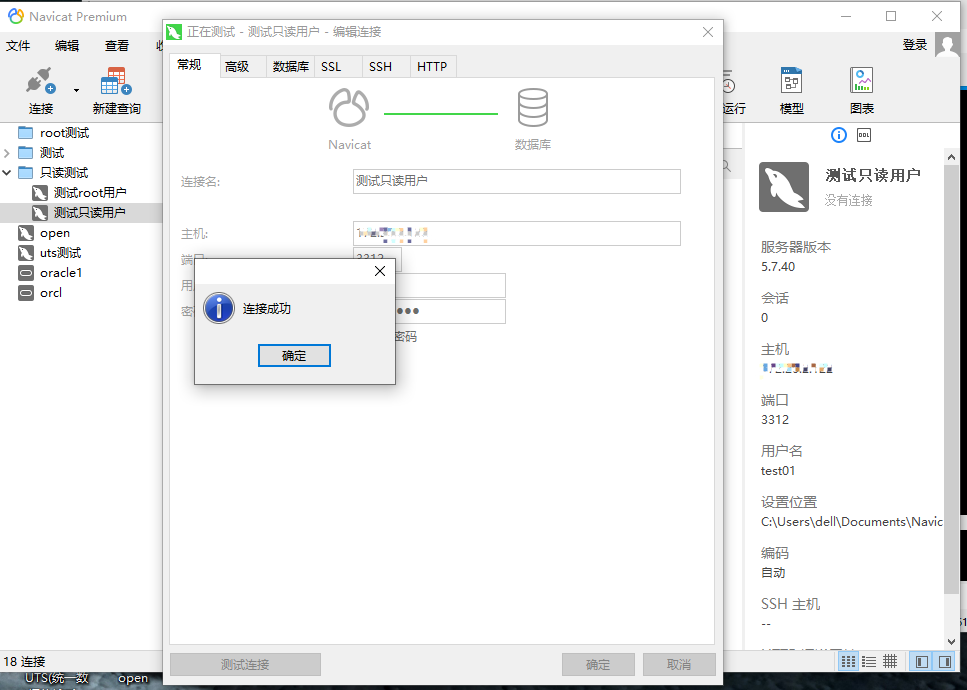Click the database cylinder icon in diagram
967x690 pixels.
533,107
